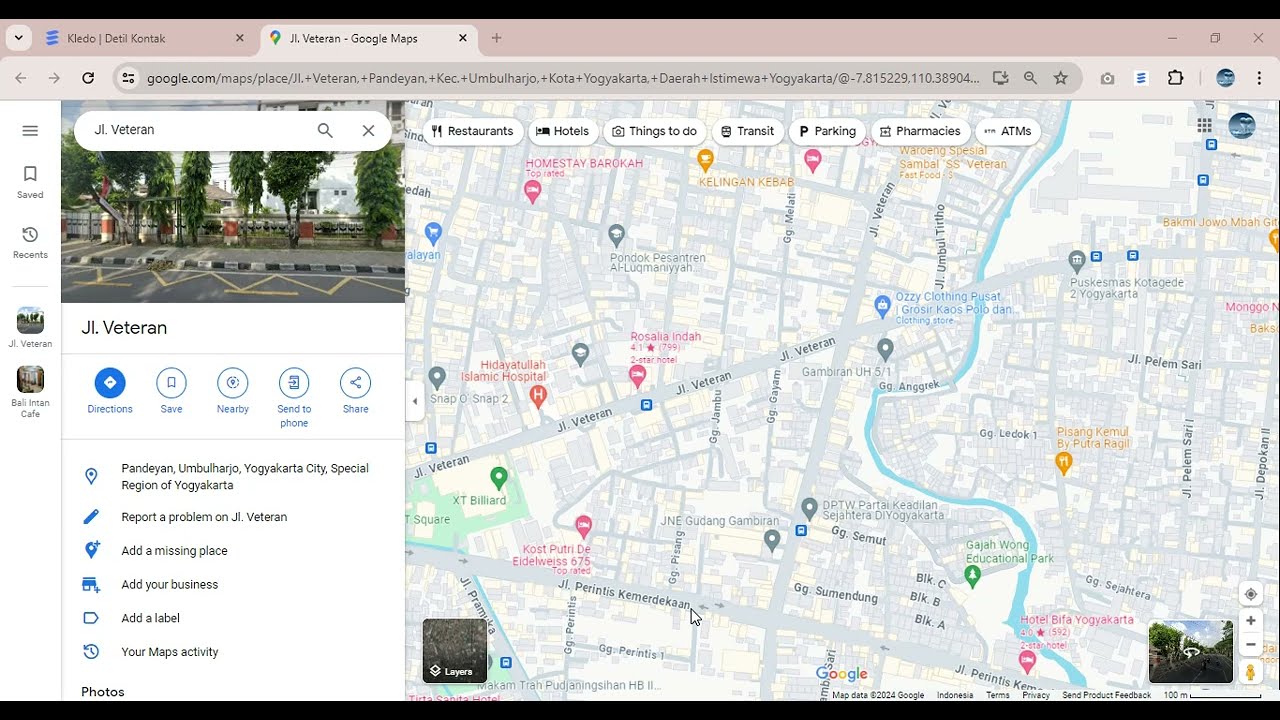Go back to previous page
The width and height of the screenshot is (1280, 720).
pyautogui.click(x=21, y=78)
